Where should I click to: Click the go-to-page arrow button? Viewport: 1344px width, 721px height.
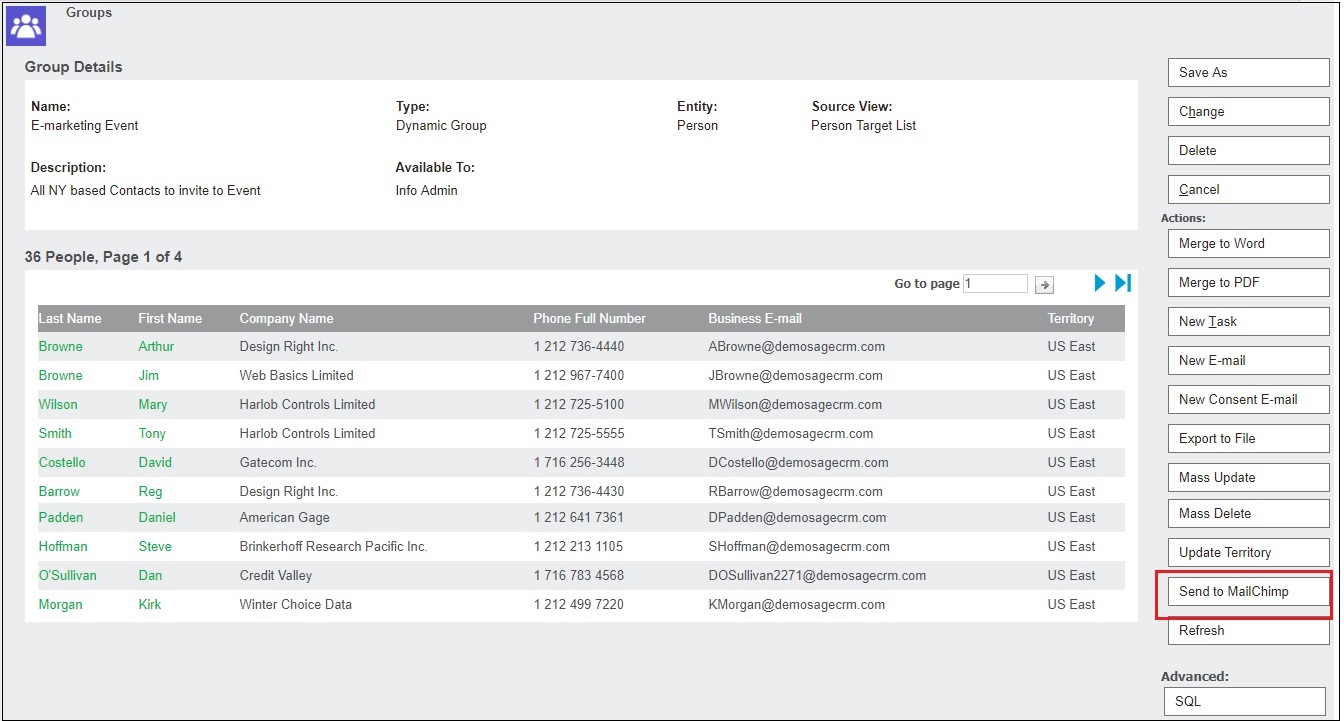tap(1044, 285)
